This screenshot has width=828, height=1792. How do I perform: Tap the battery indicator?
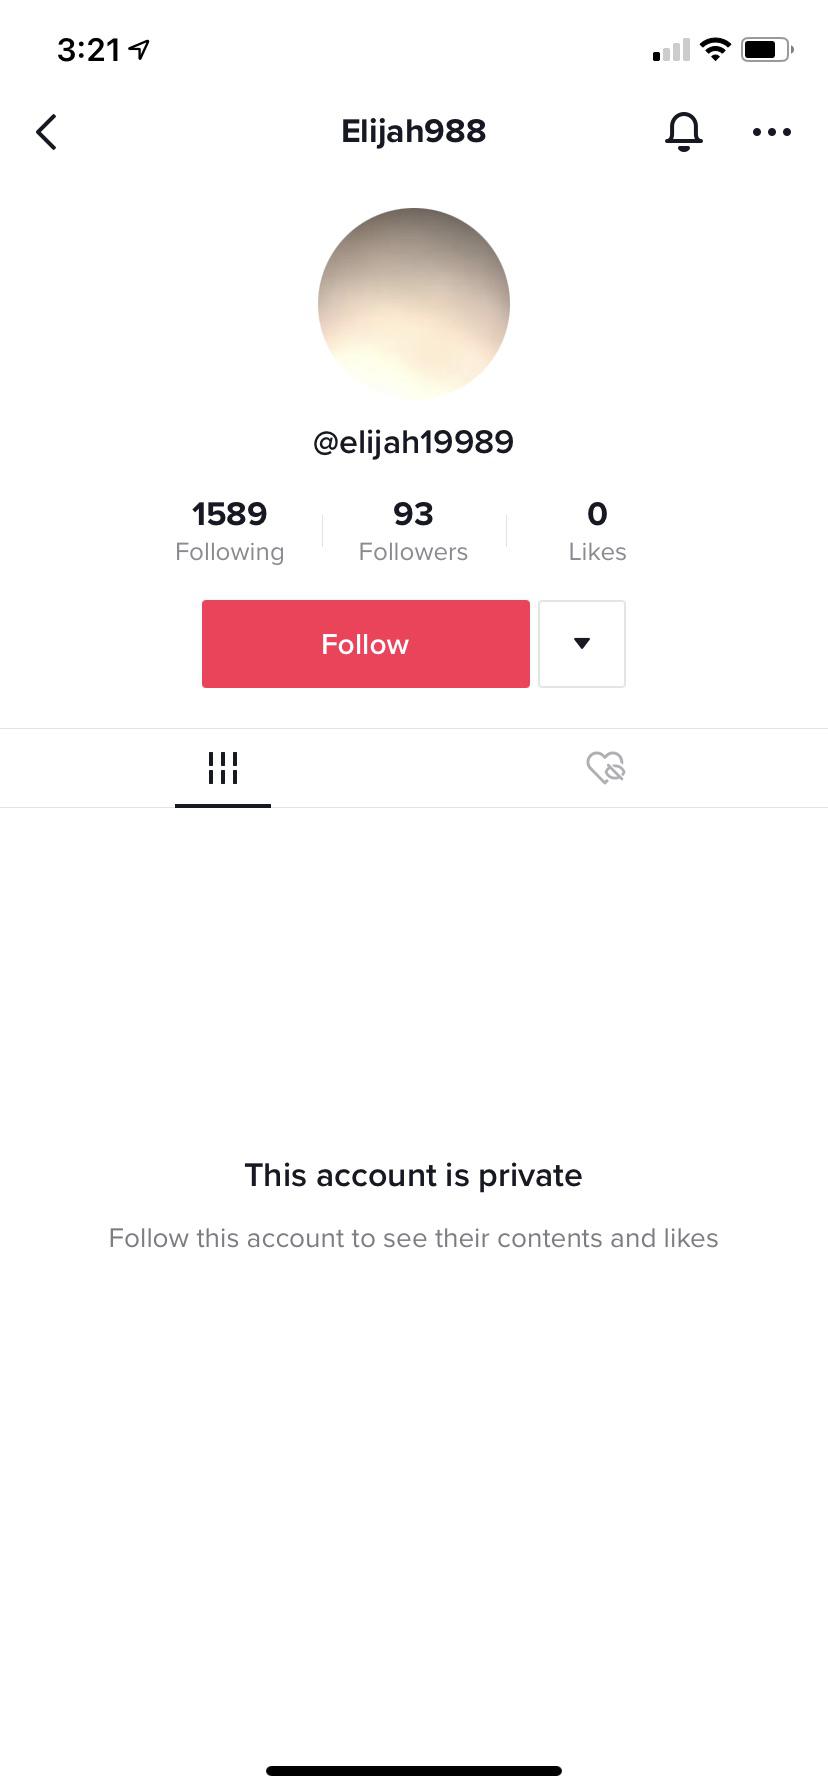point(766,47)
